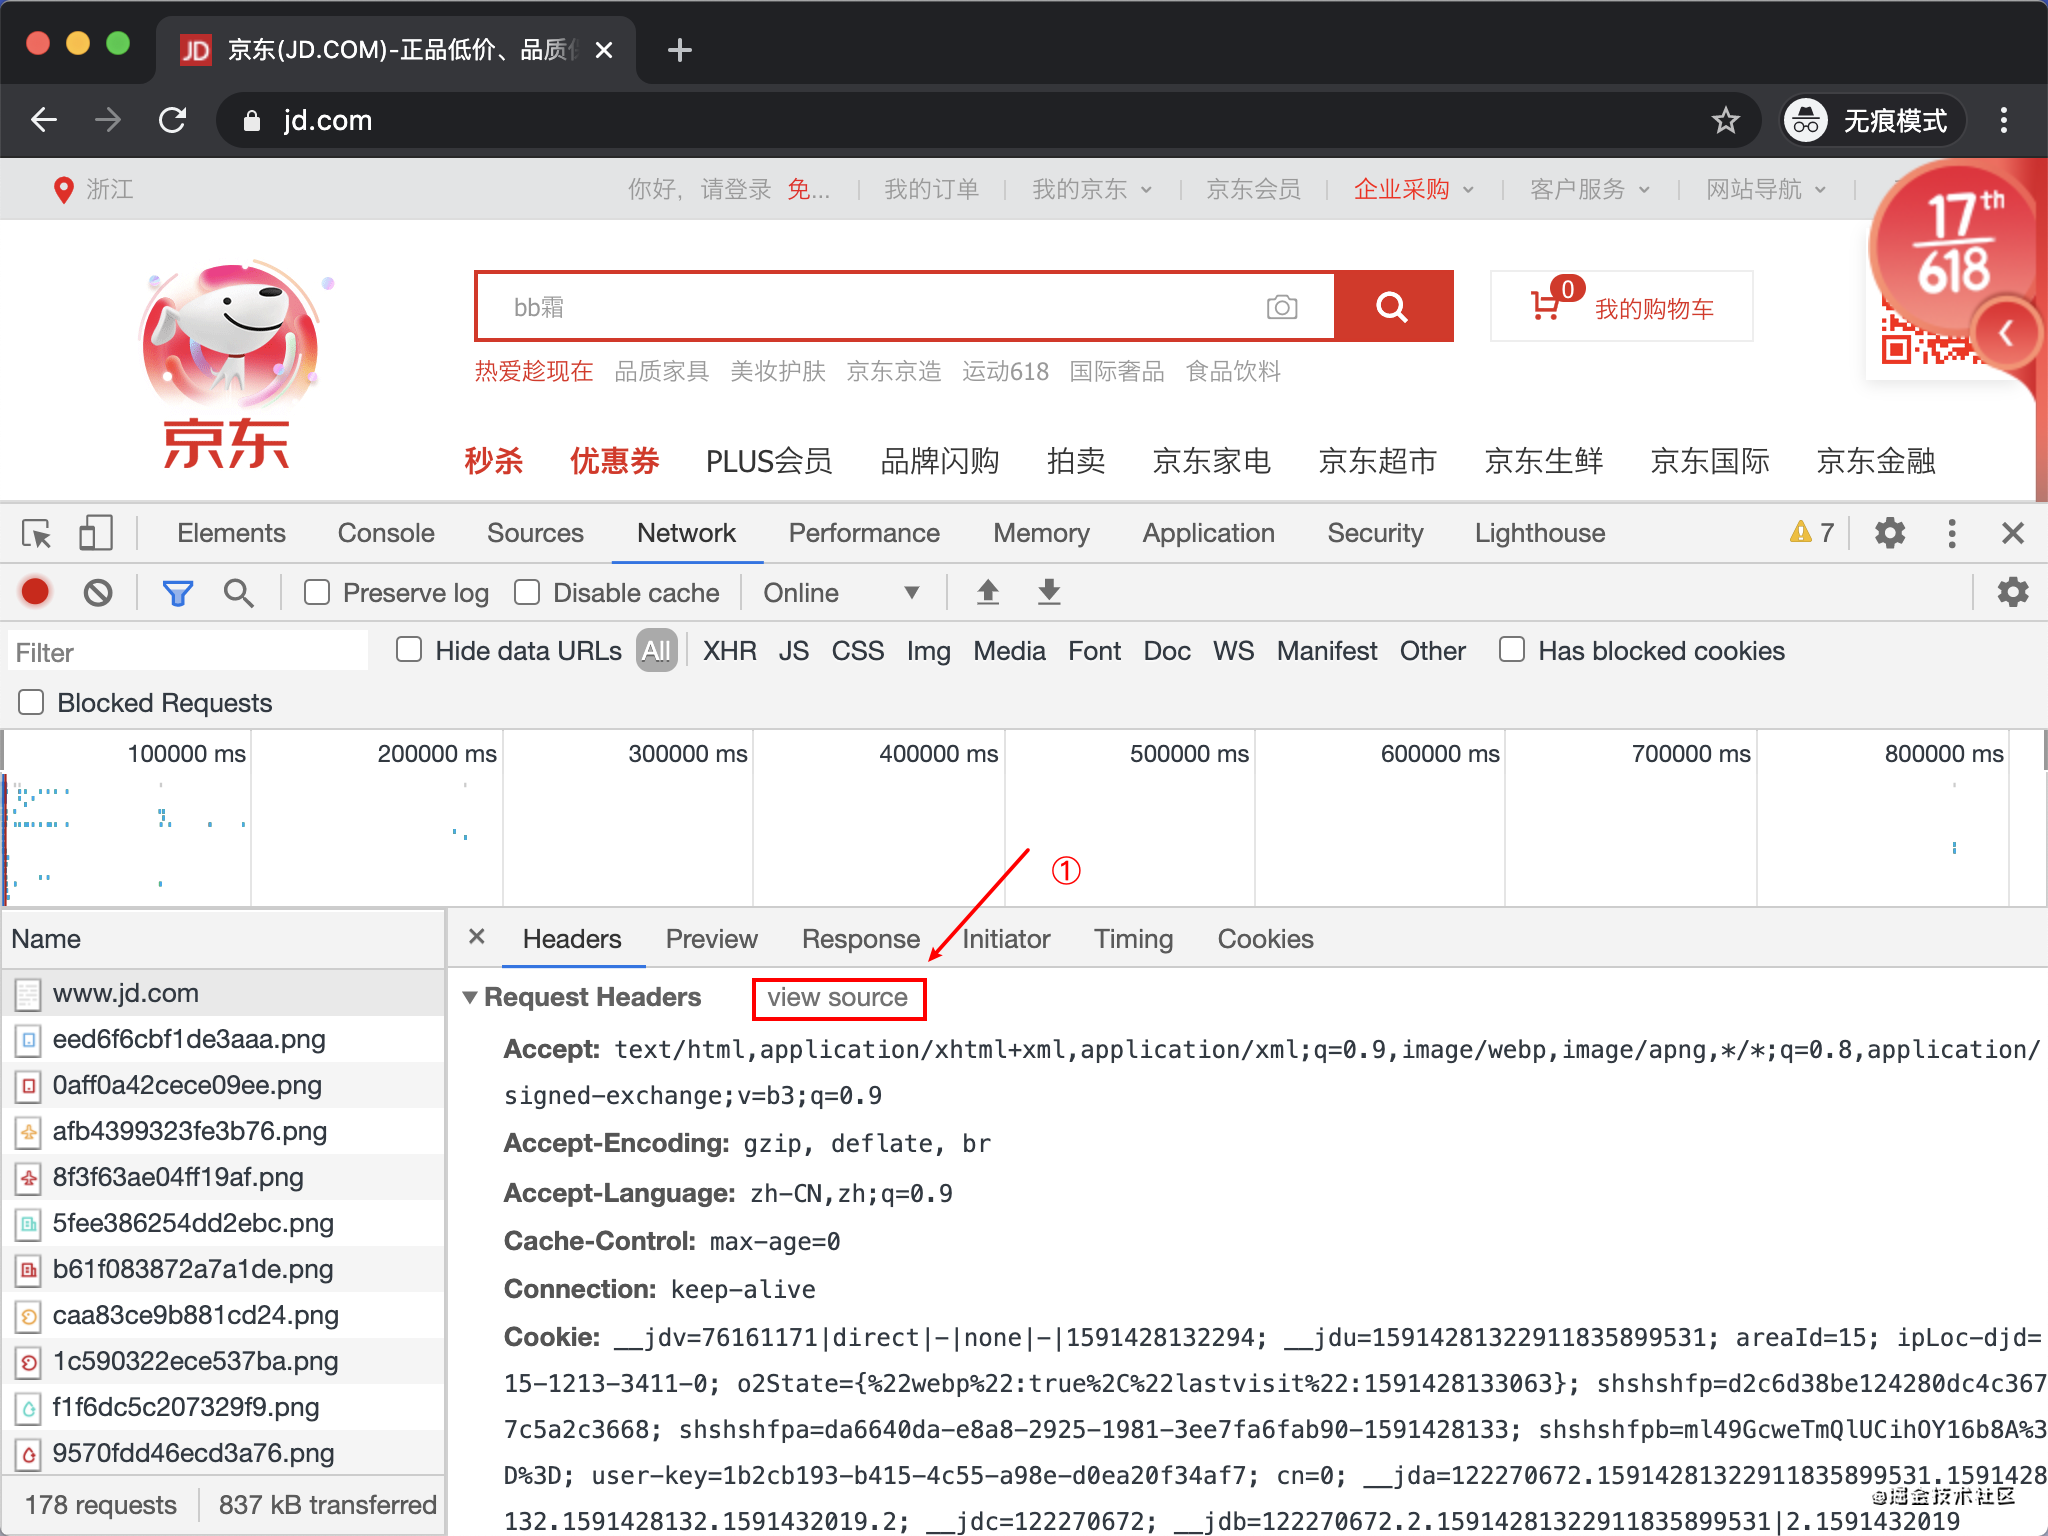Expand 企业采购 dropdown
The image size is (2048, 1536).
[1413, 190]
